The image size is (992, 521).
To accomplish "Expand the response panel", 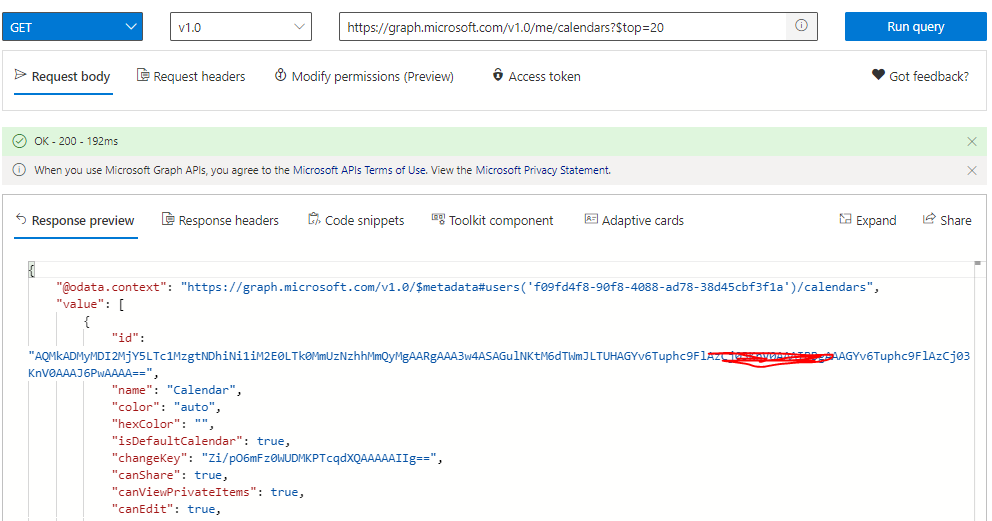I will click(x=867, y=220).
